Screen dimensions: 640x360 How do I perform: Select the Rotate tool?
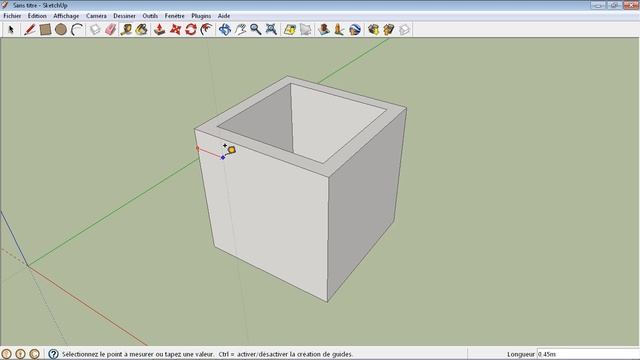pos(191,29)
